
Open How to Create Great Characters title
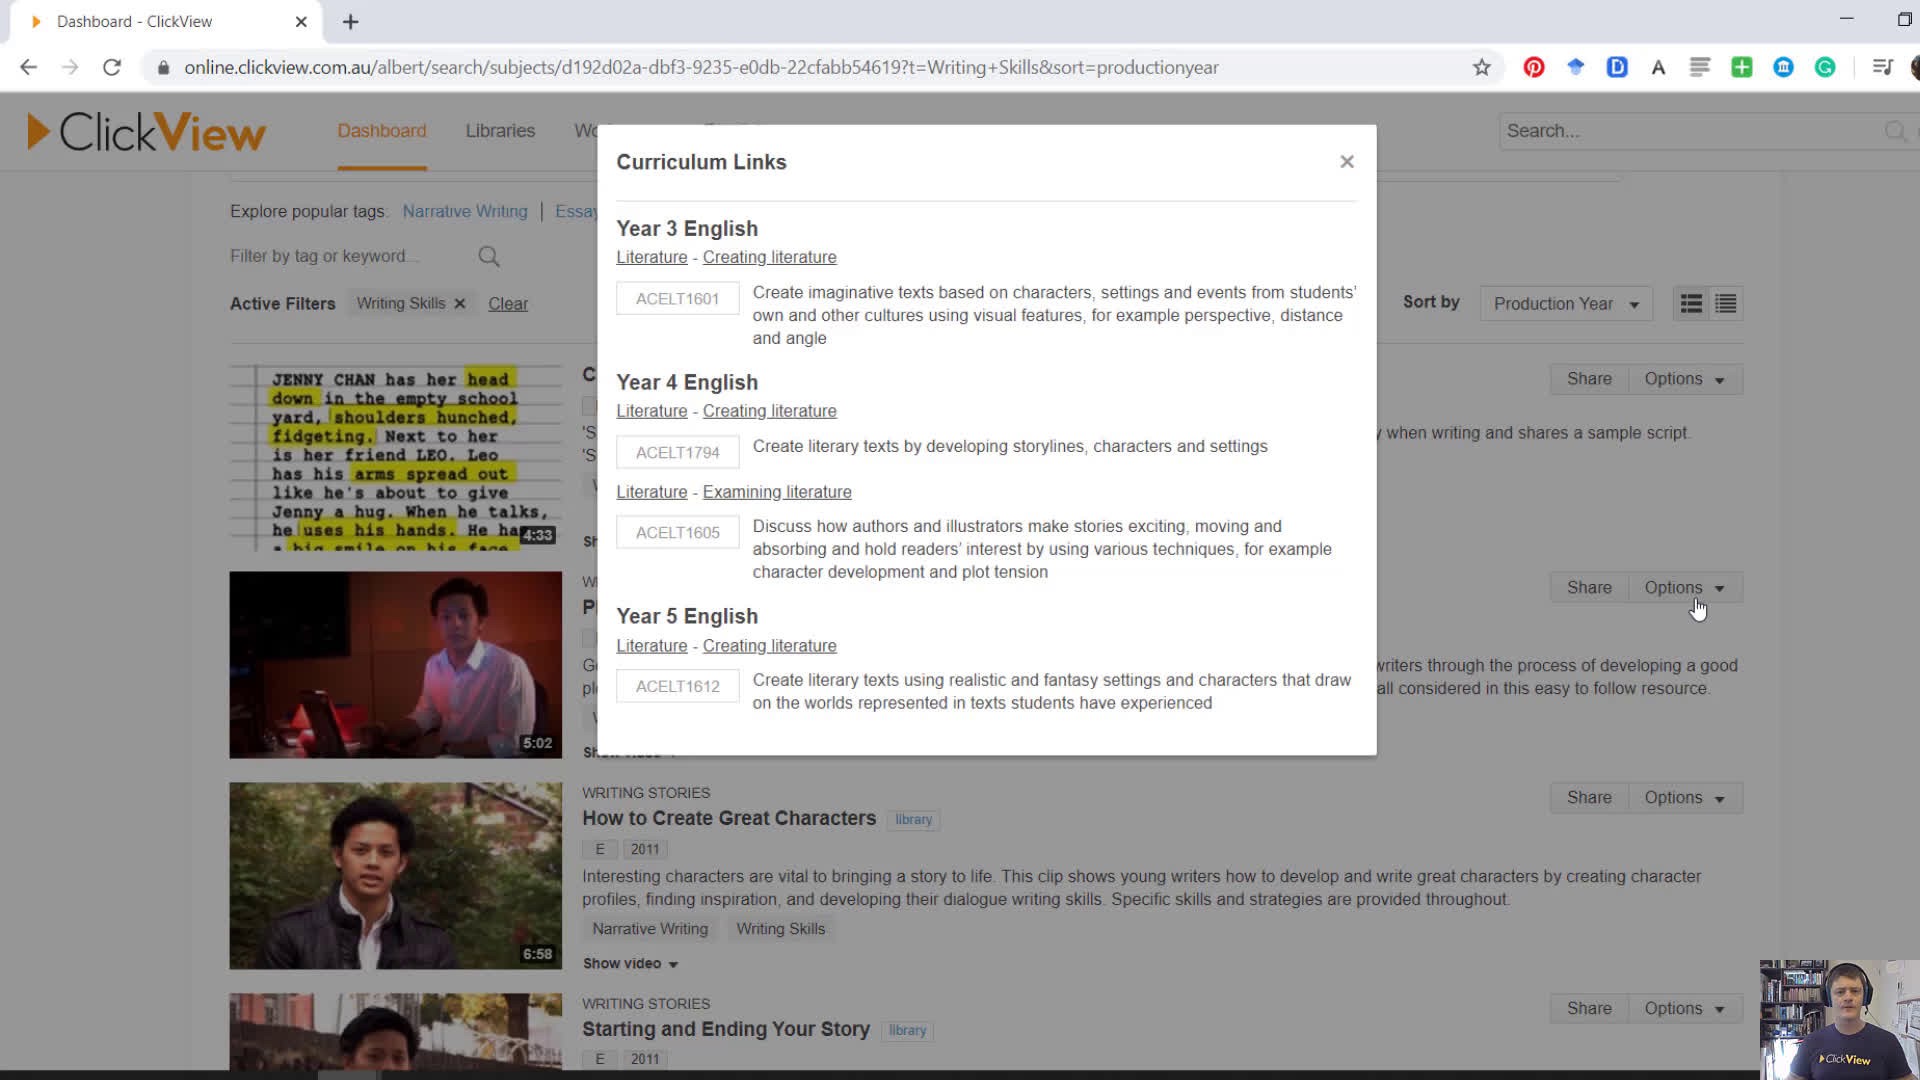pyautogui.click(x=729, y=819)
